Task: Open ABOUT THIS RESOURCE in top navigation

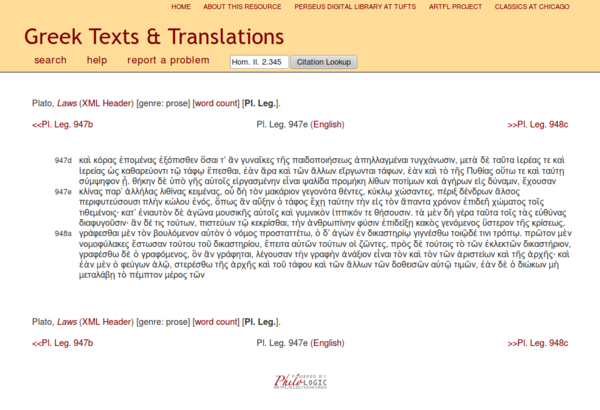Action: (241, 7)
